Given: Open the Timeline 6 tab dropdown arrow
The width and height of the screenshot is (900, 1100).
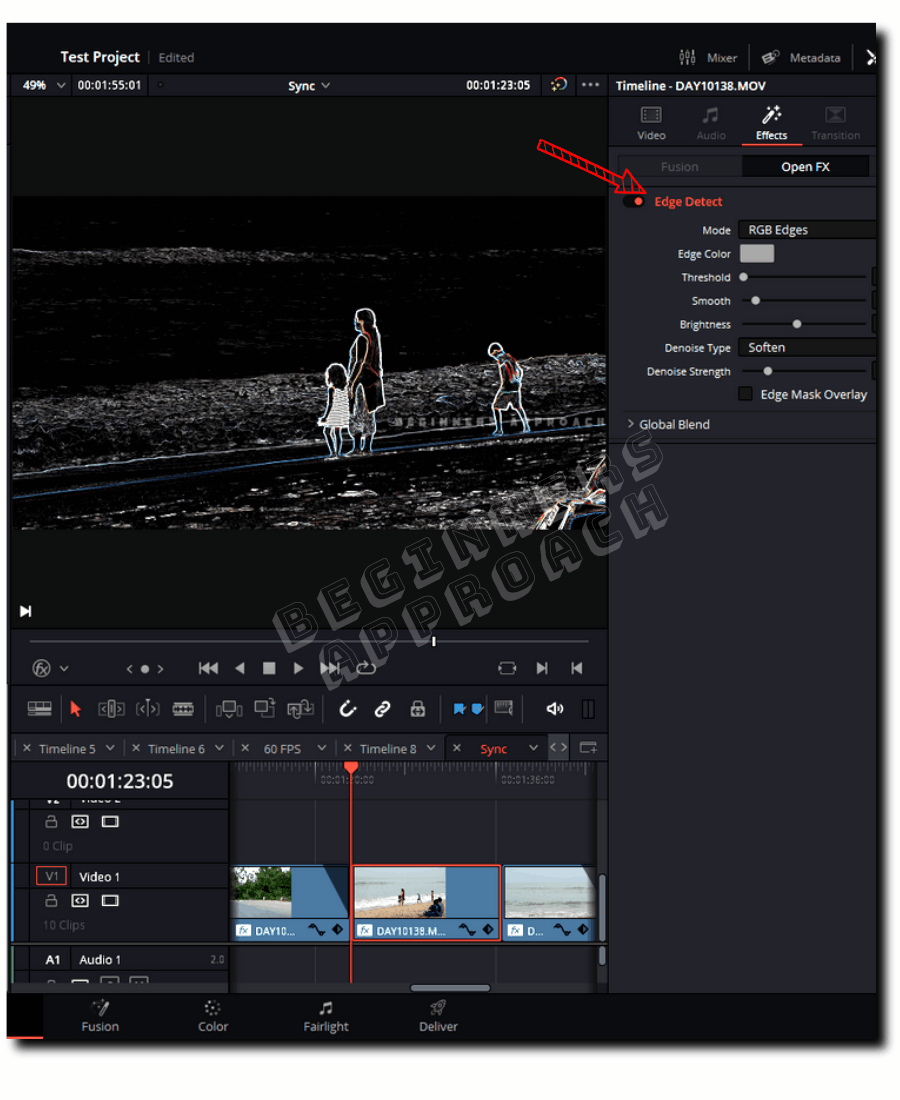Looking at the screenshot, I should 220,749.
